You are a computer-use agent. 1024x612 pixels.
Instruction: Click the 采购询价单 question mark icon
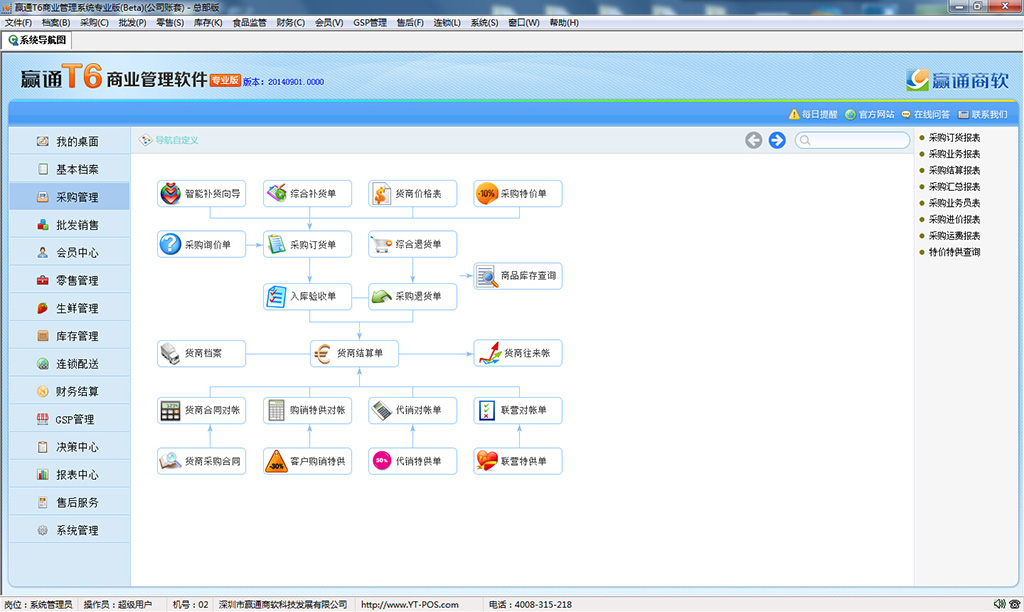[170, 244]
